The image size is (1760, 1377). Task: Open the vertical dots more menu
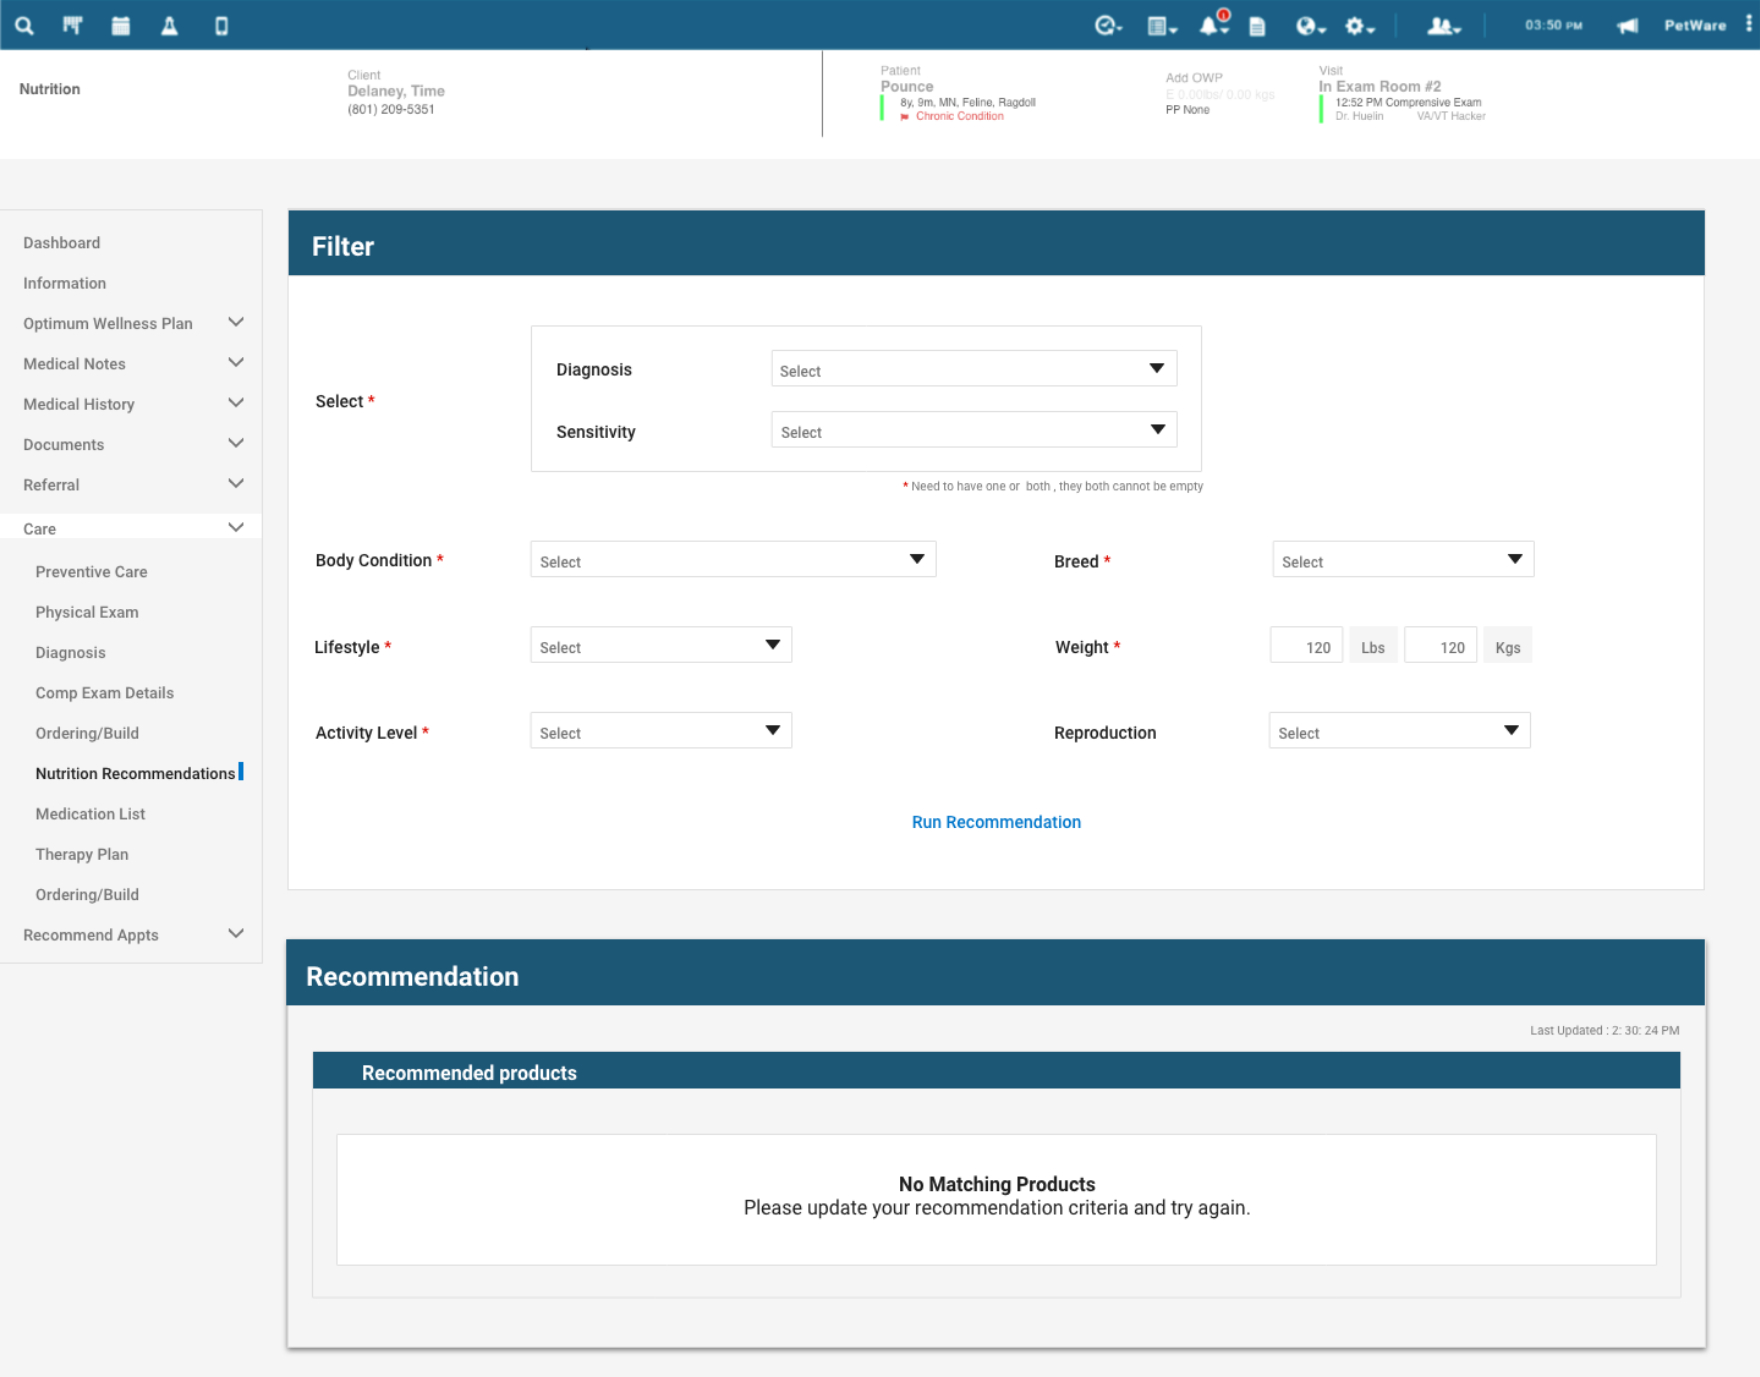1748,24
